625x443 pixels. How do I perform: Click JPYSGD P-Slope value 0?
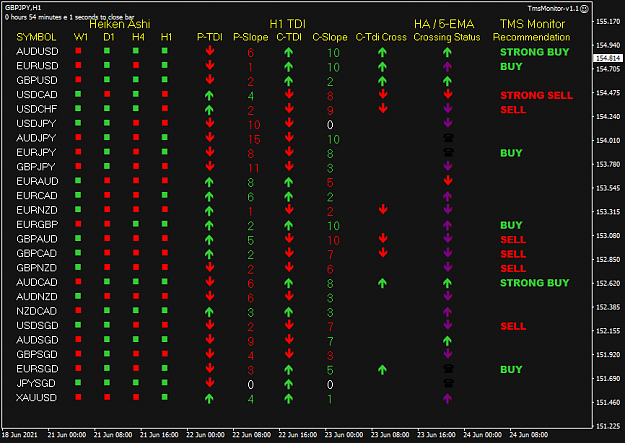(x=250, y=385)
